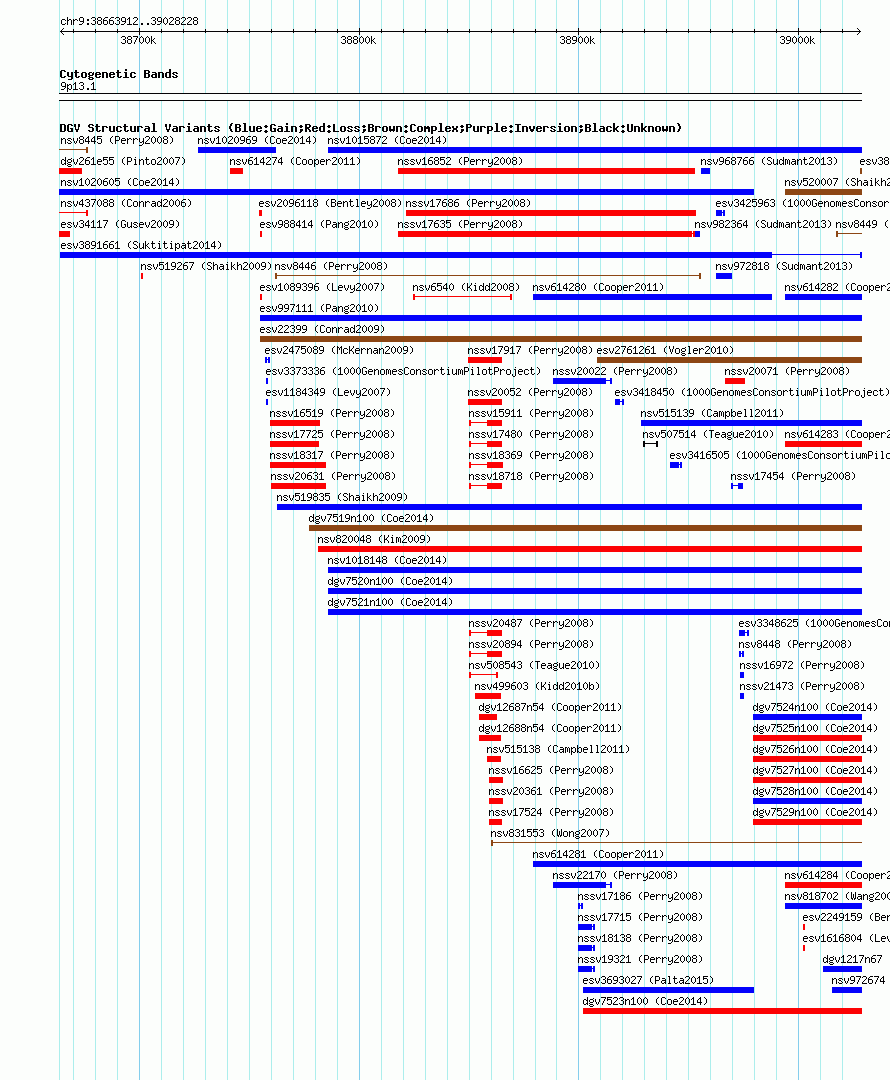890x1080 pixels.
Task: Click the nsv519267 (Shaikh2009) label
Action: 206,267
